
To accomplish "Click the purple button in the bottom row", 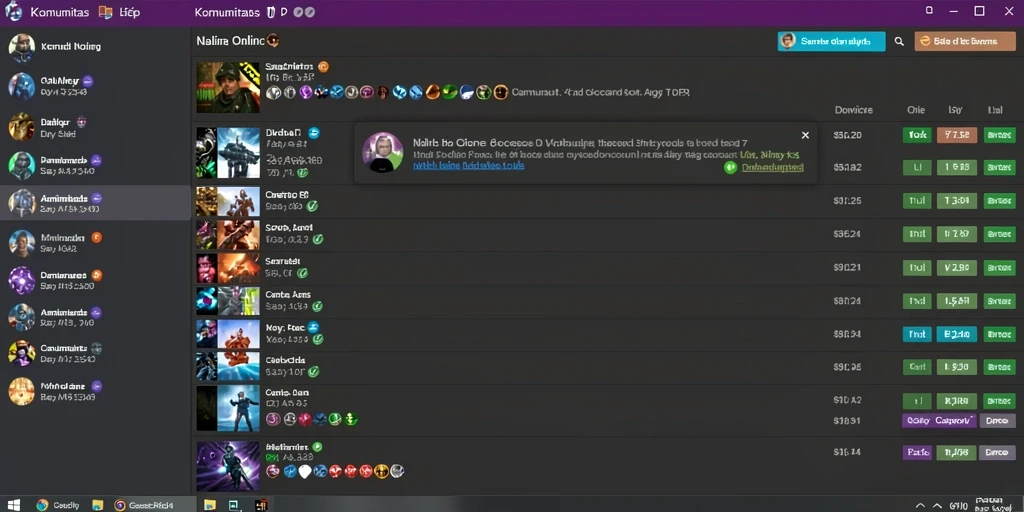I will pyautogui.click(x=917, y=452).
